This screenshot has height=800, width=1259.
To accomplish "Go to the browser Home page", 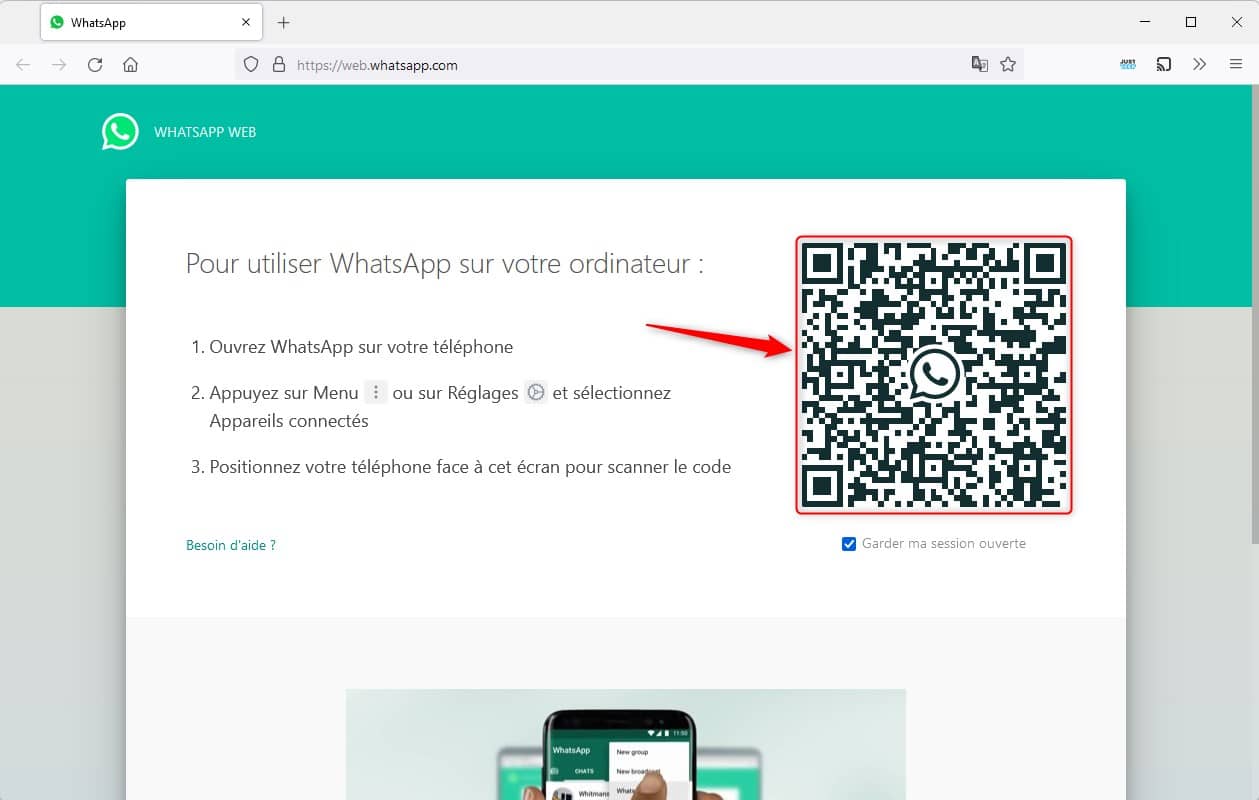I will point(130,65).
